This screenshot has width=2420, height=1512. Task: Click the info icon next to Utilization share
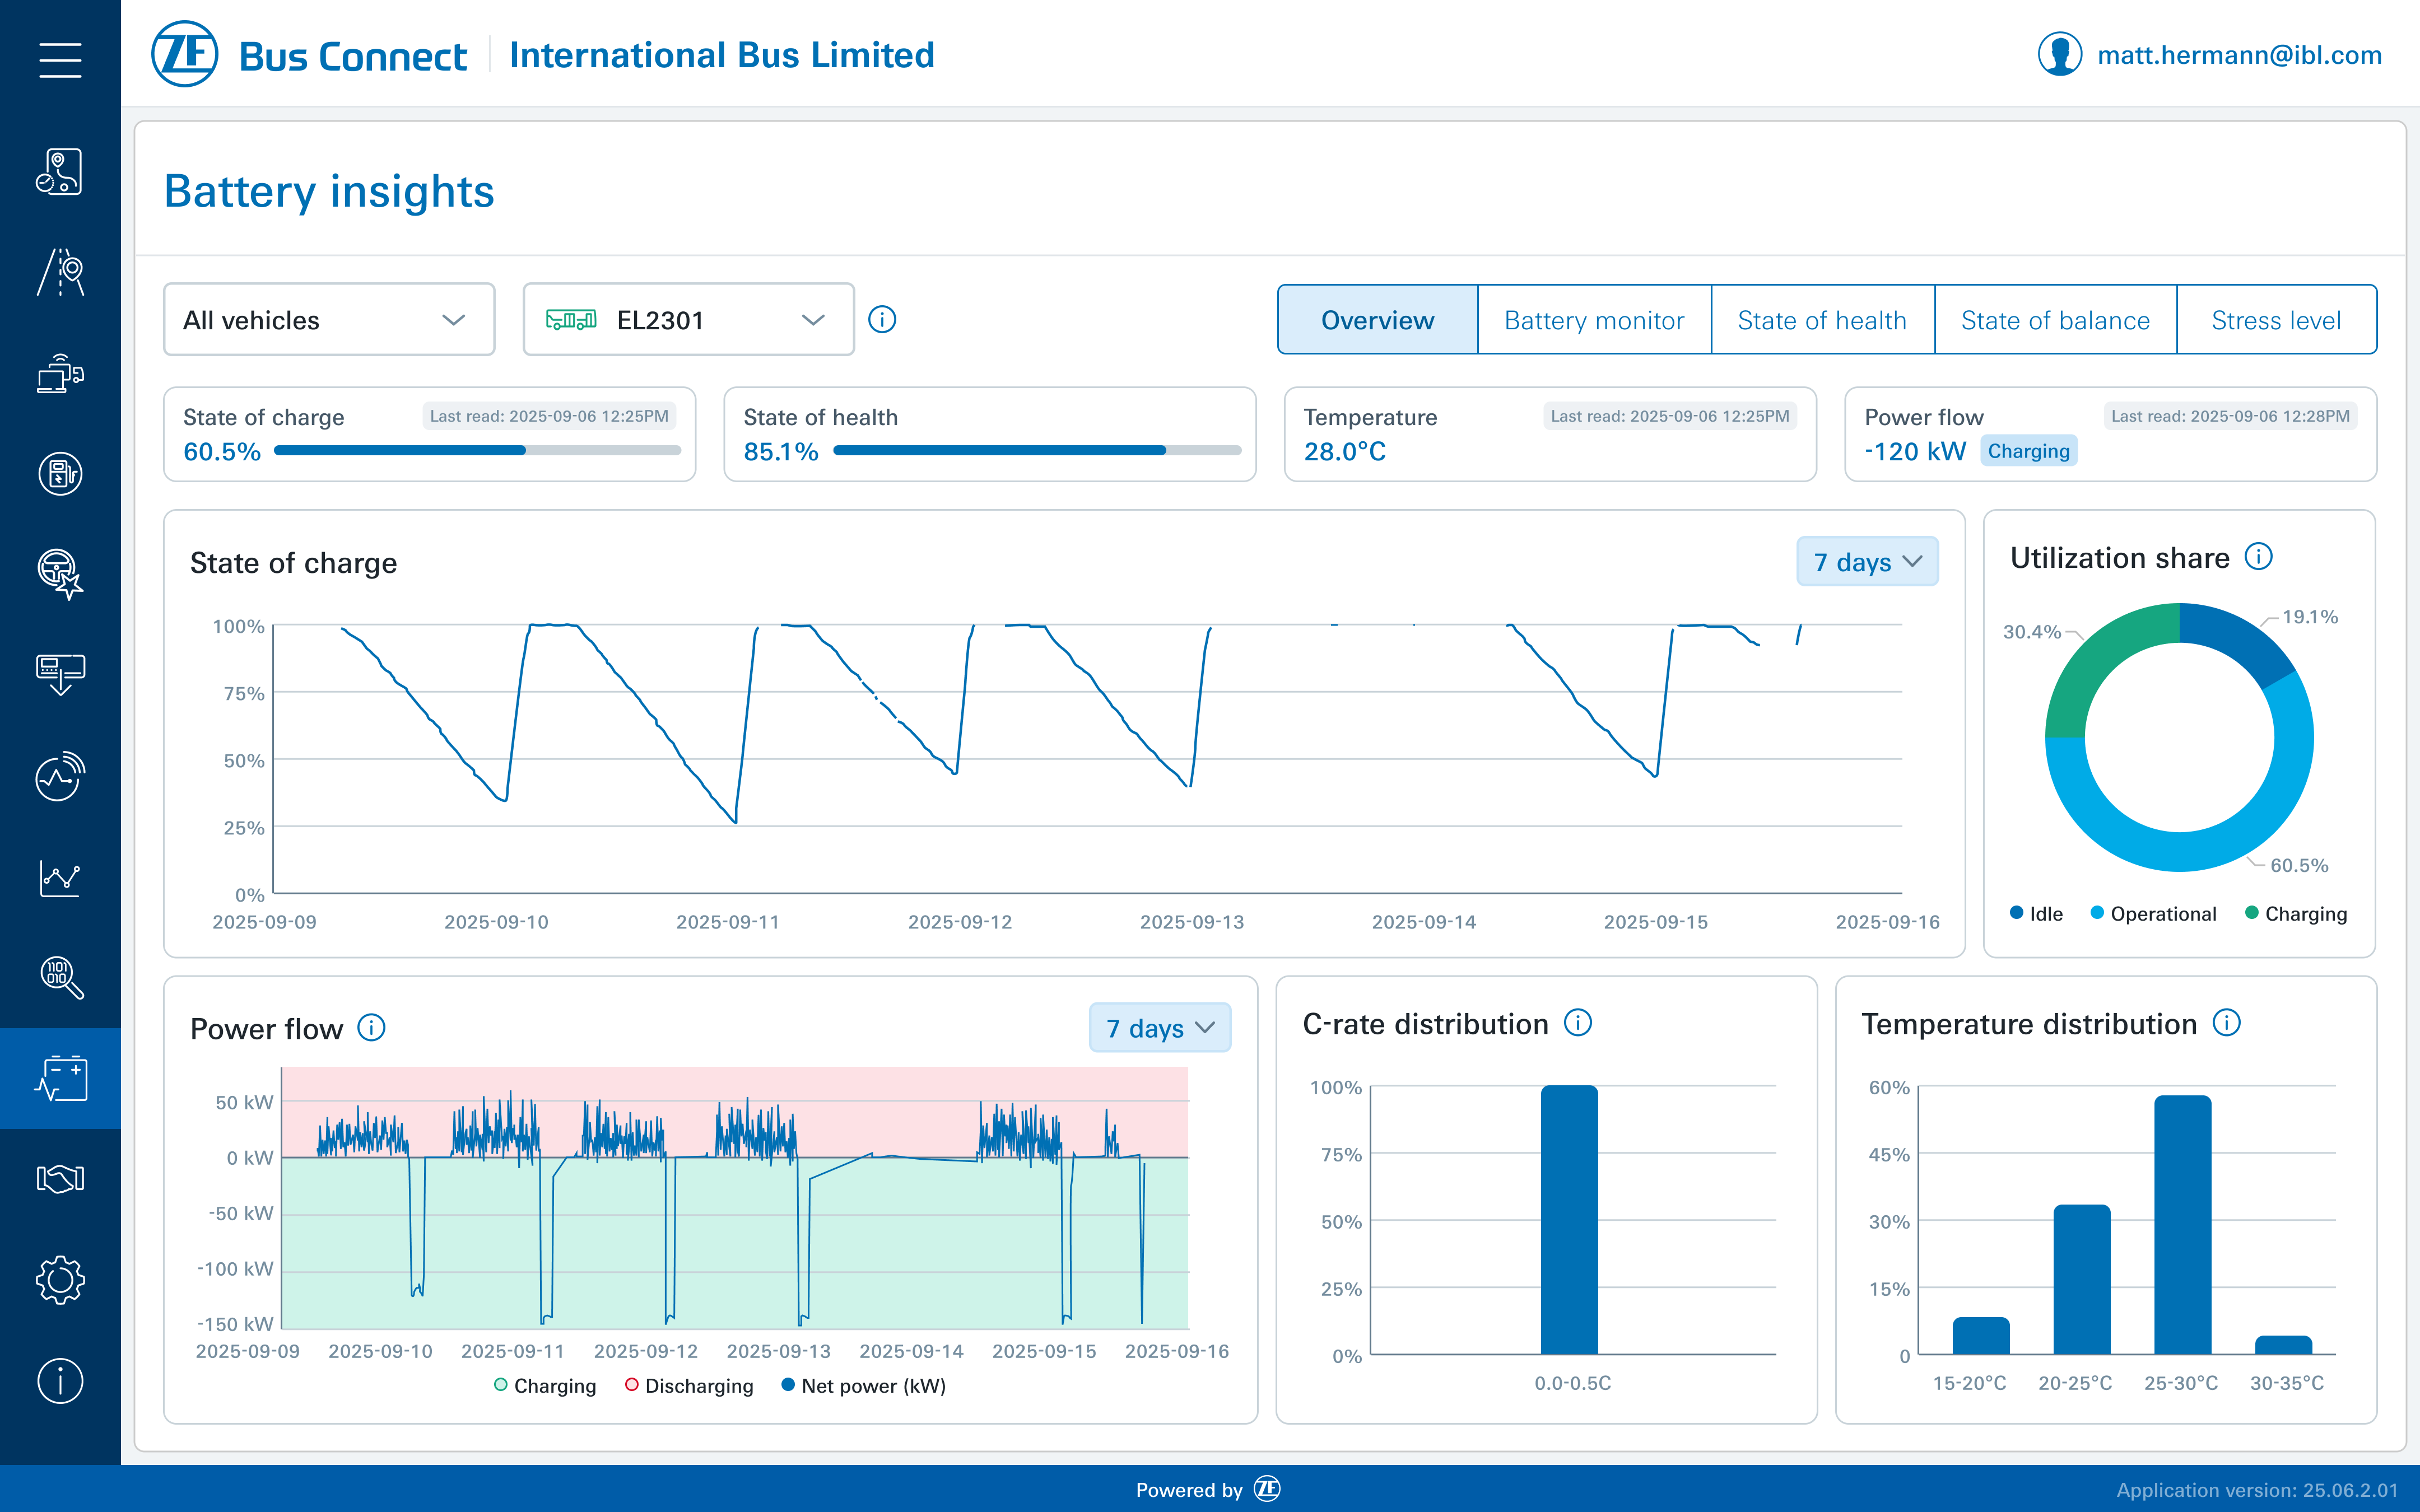[2259, 557]
